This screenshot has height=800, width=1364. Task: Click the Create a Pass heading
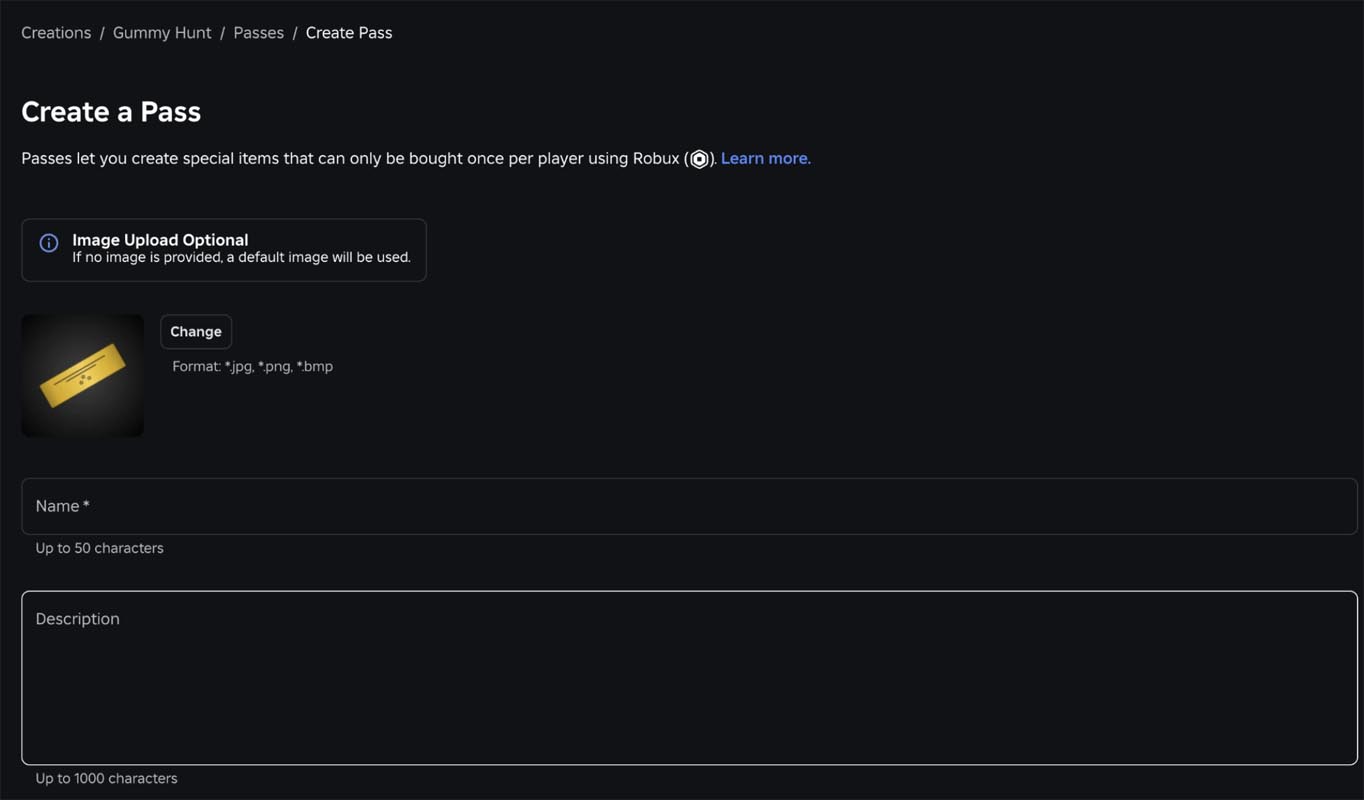[x=111, y=112]
